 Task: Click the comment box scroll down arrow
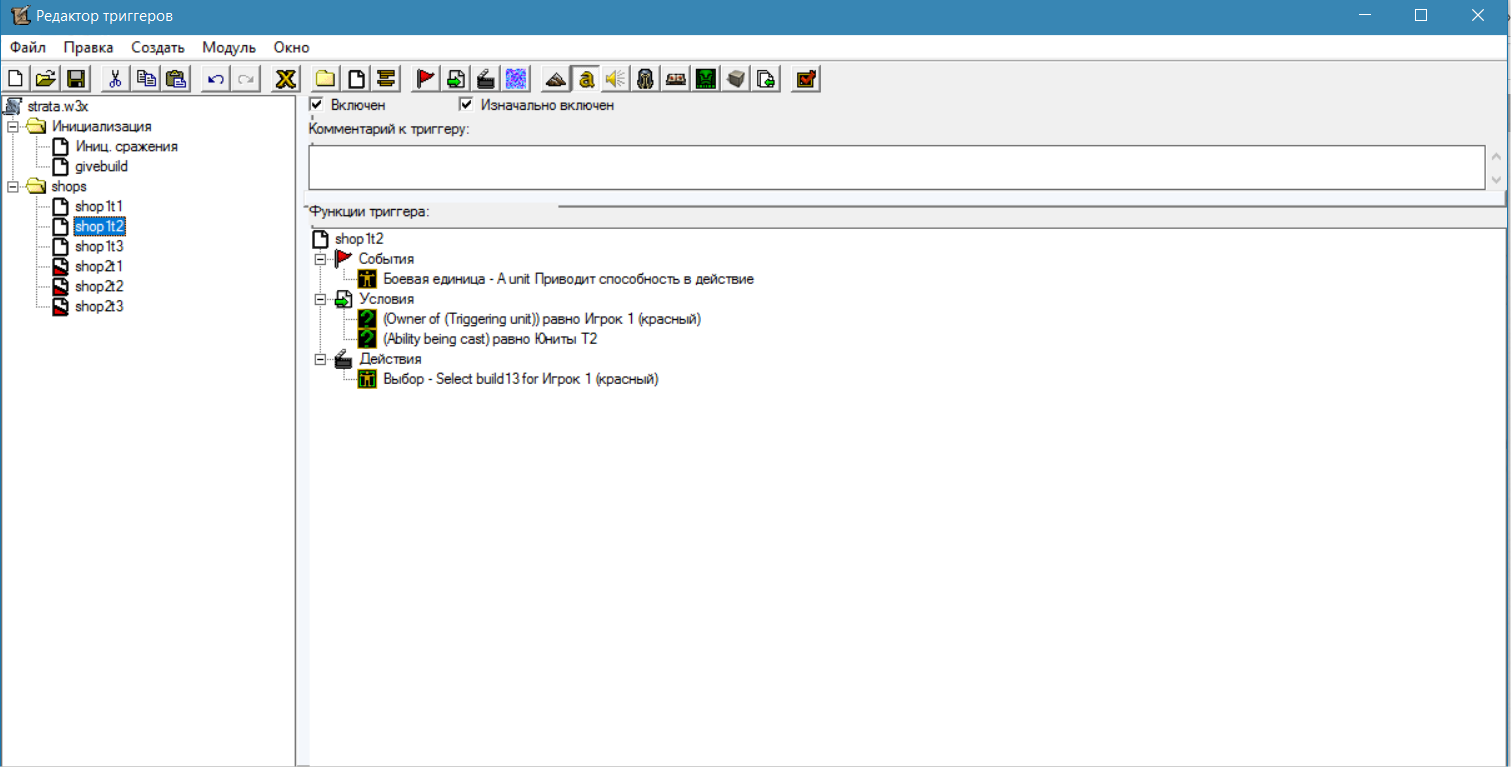coord(1496,180)
